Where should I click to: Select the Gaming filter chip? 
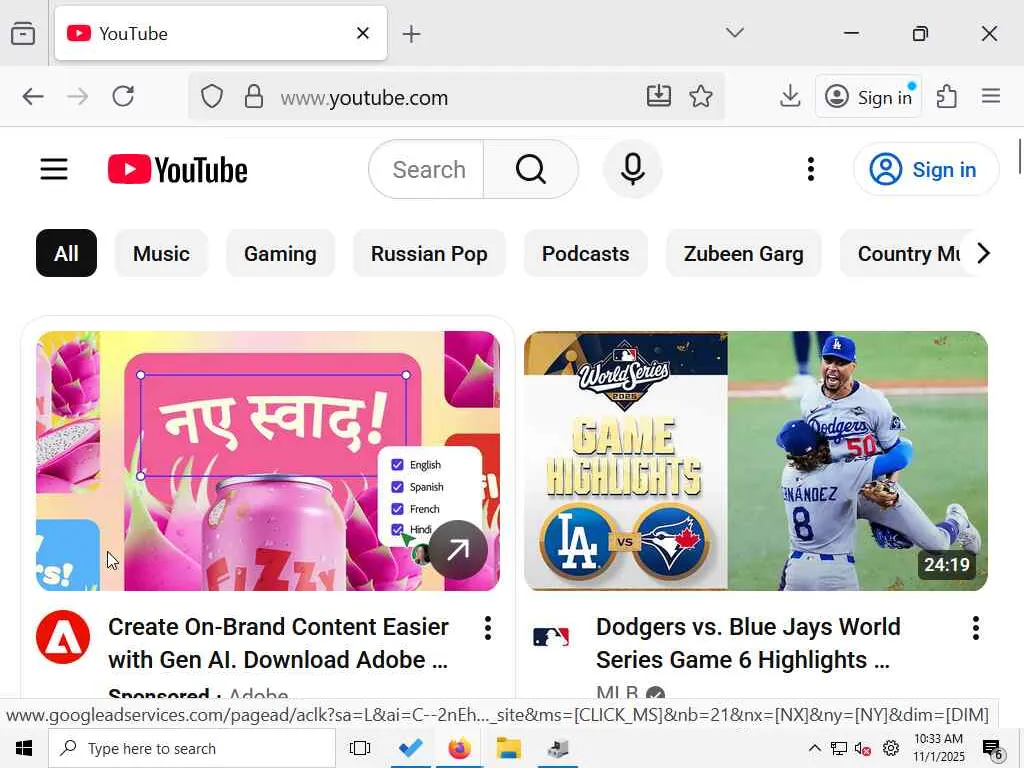pos(280,253)
